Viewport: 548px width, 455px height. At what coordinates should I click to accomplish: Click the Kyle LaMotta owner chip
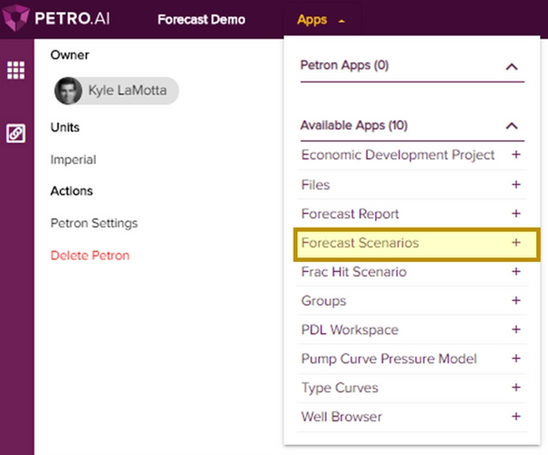point(116,91)
